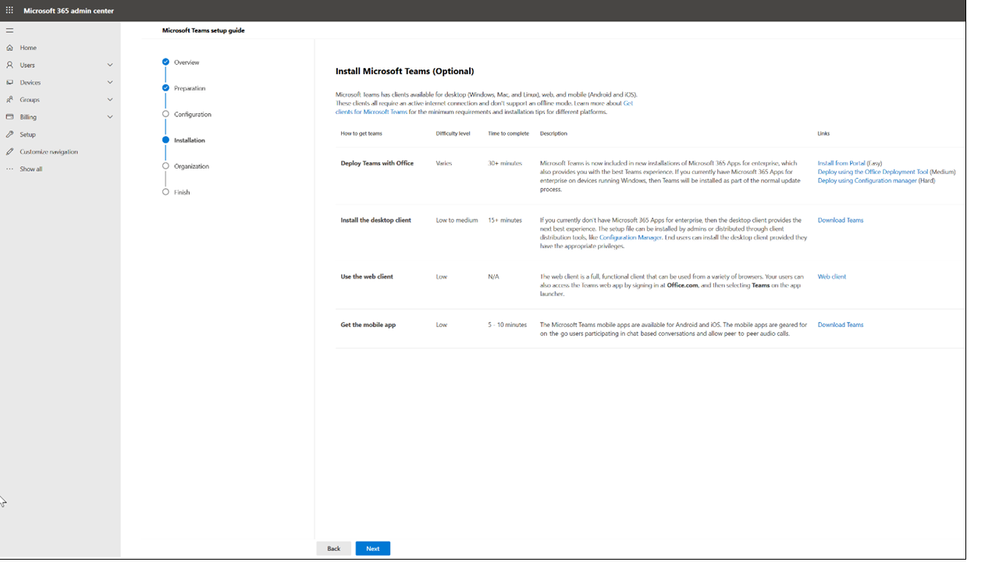
Task: Open the Devices nav item
Action: [30, 82]
